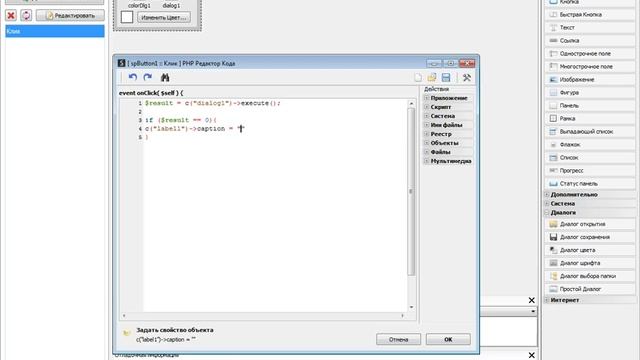The image size is (640, 360).
Task: Place cursor in line 4 caption code
Action: point(194,129)
